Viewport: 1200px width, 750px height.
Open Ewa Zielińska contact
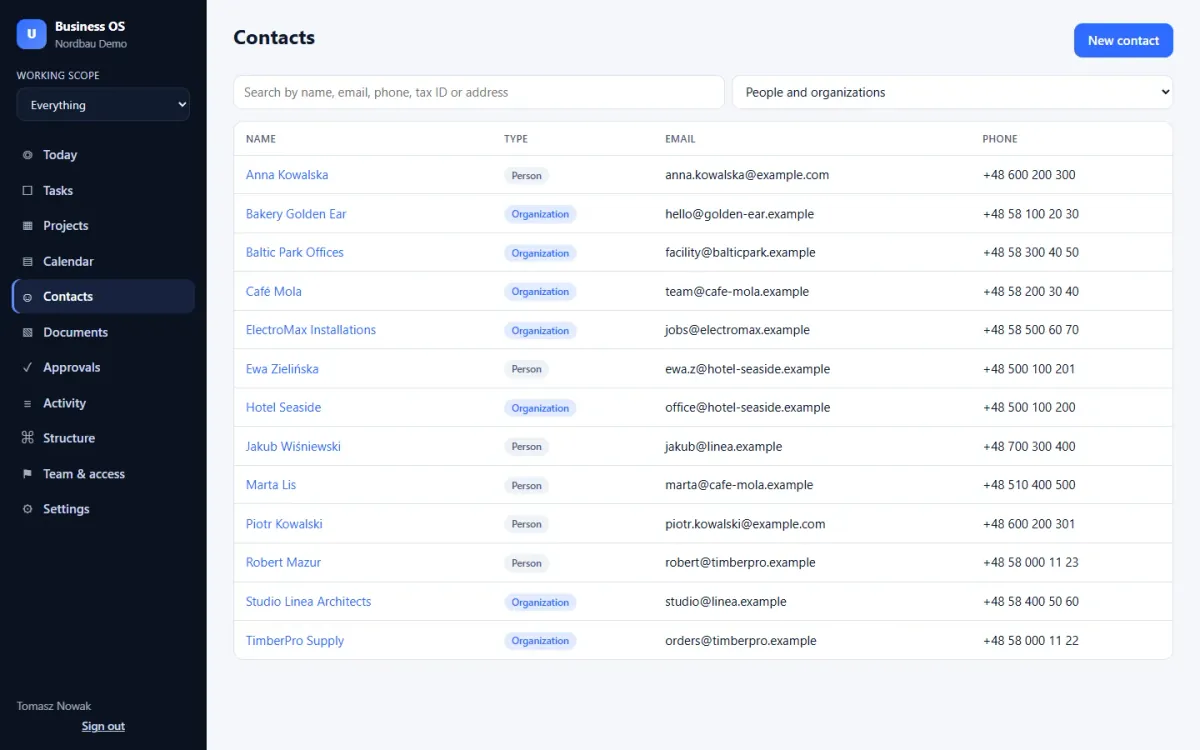click(x=282, y=369)
